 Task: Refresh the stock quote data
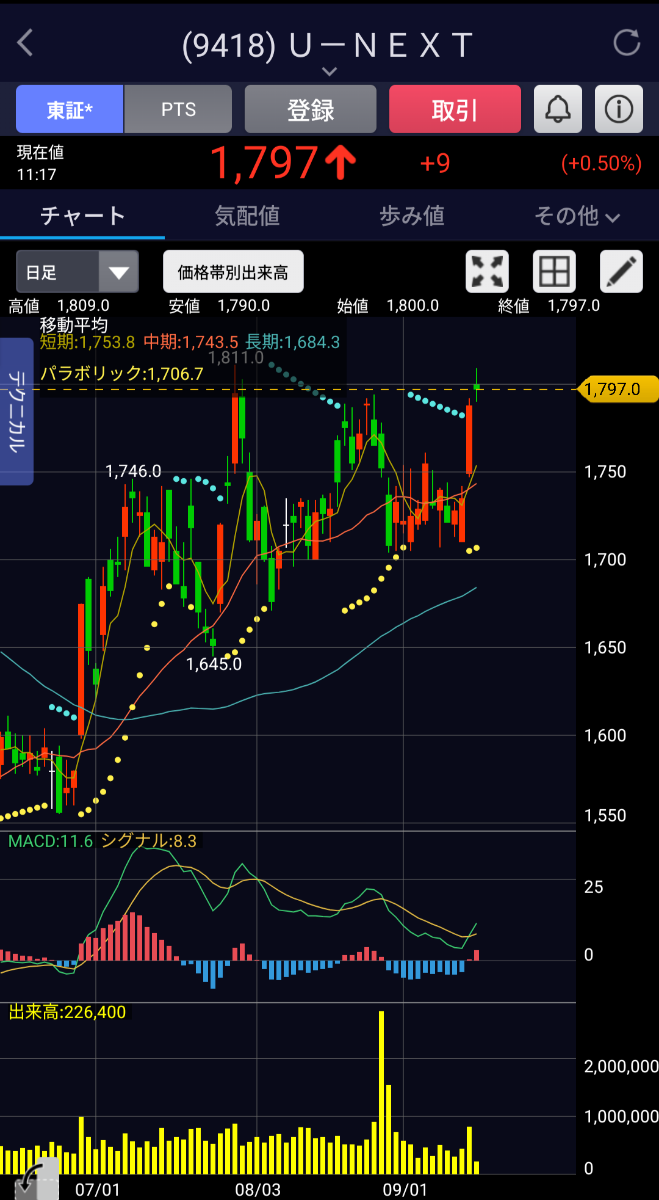tap(626, 43)
